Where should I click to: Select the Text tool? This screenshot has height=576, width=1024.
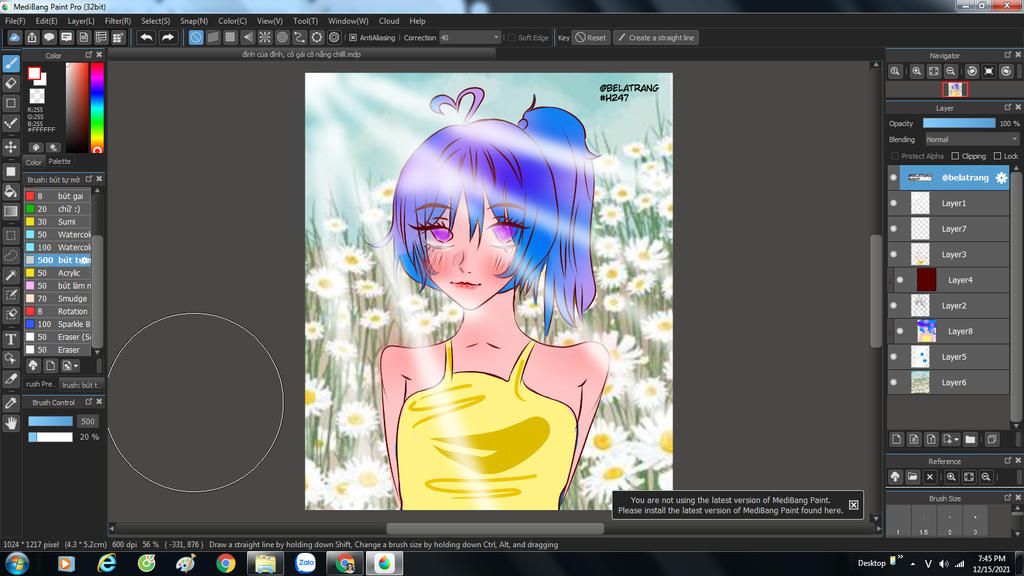(11, 338)
